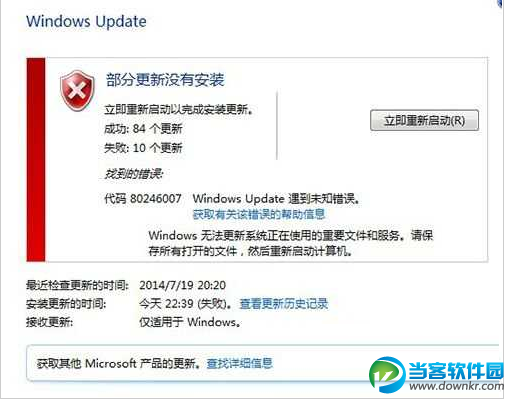Viewport: 505px width, 400px height.
Task: Click the red shield error icon
Action: coord(77,90)
